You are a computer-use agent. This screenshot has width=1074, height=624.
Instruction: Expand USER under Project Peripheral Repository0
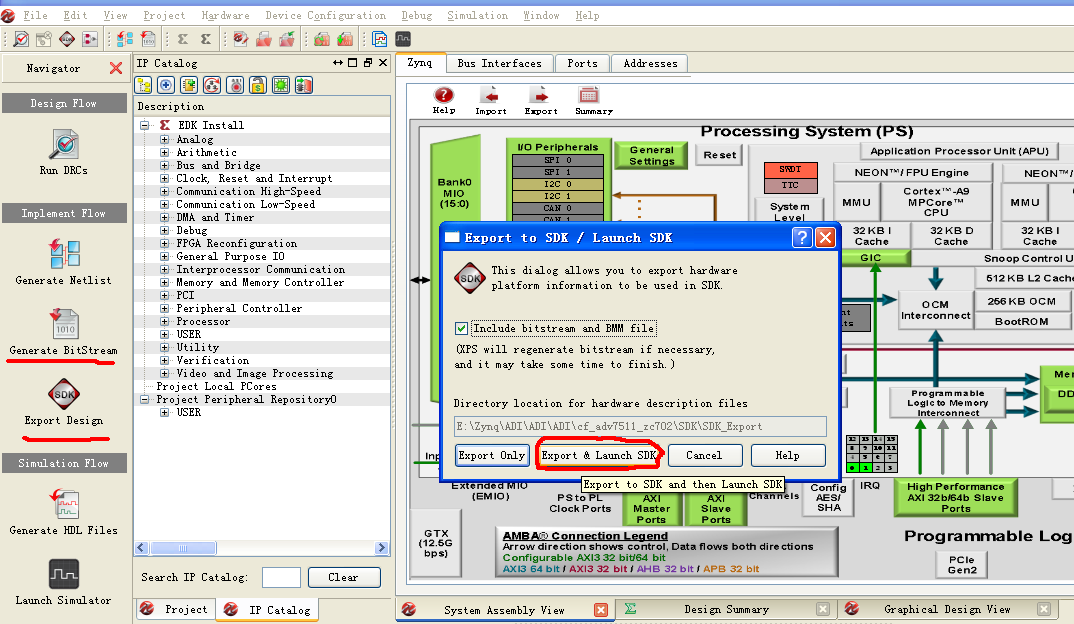tap(164, 412)
